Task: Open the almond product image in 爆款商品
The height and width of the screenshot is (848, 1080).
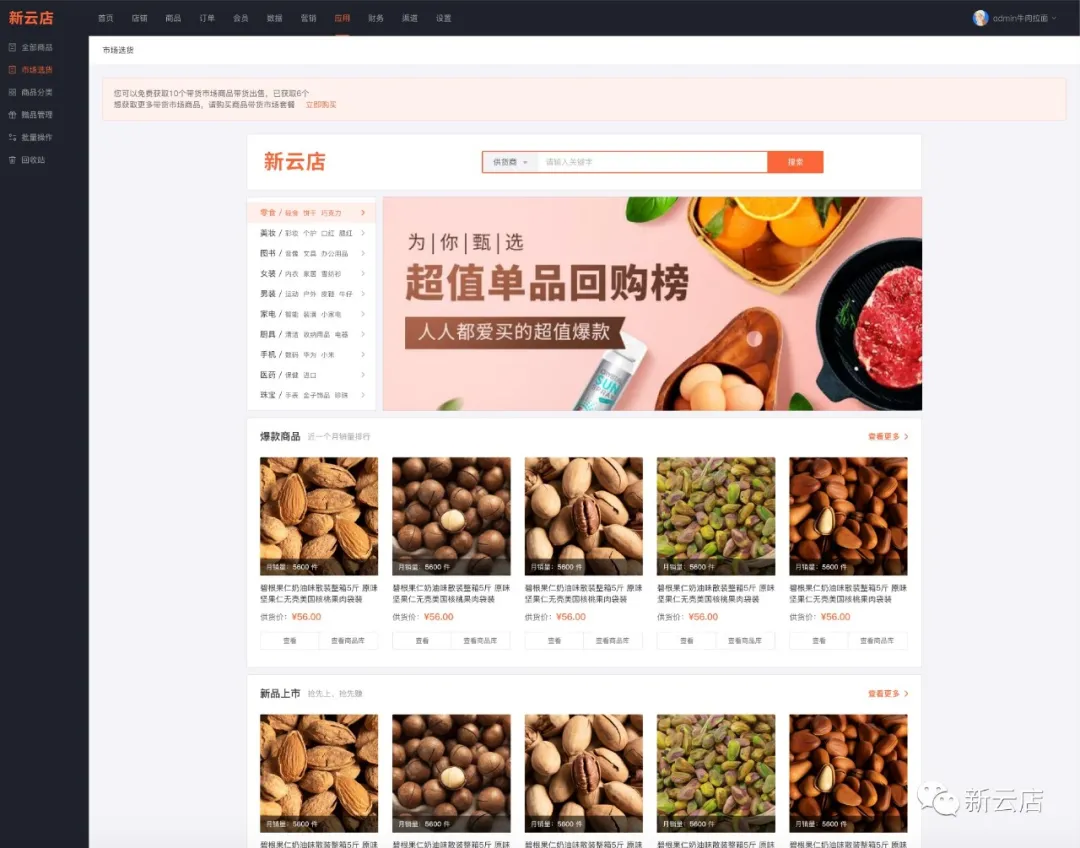Action: [x=319, y=516]
